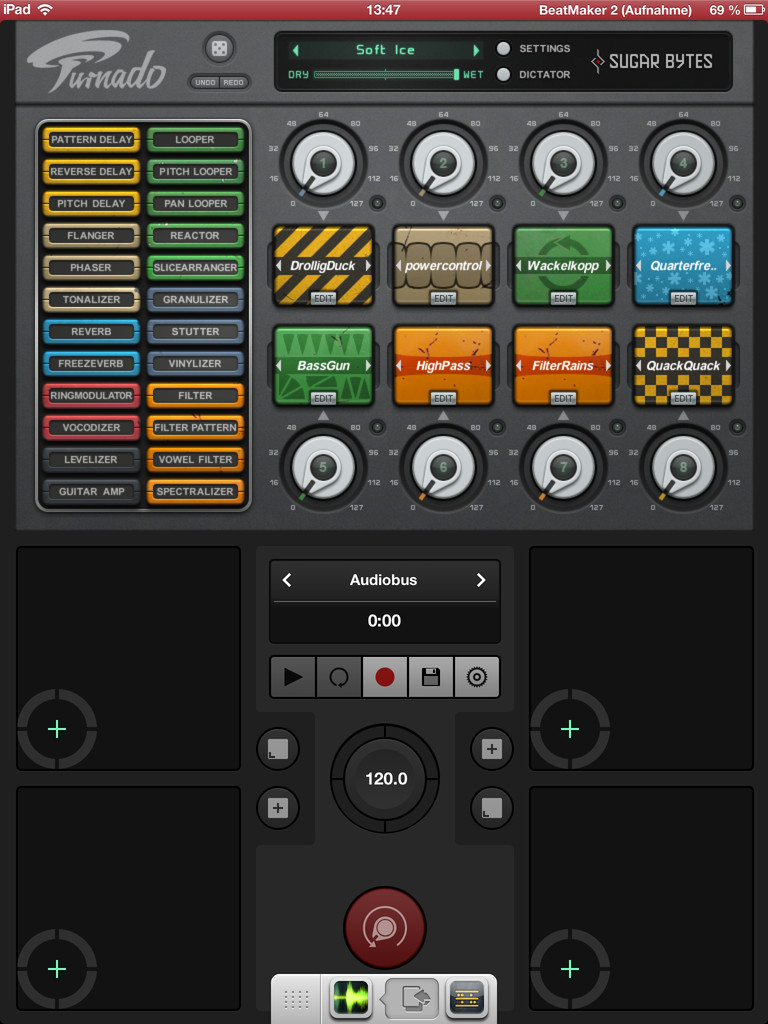The width and height of the screenshot is (768, 1024).
Task: Click the lower-right corner square button beside tempo dial
Action: 492,808
